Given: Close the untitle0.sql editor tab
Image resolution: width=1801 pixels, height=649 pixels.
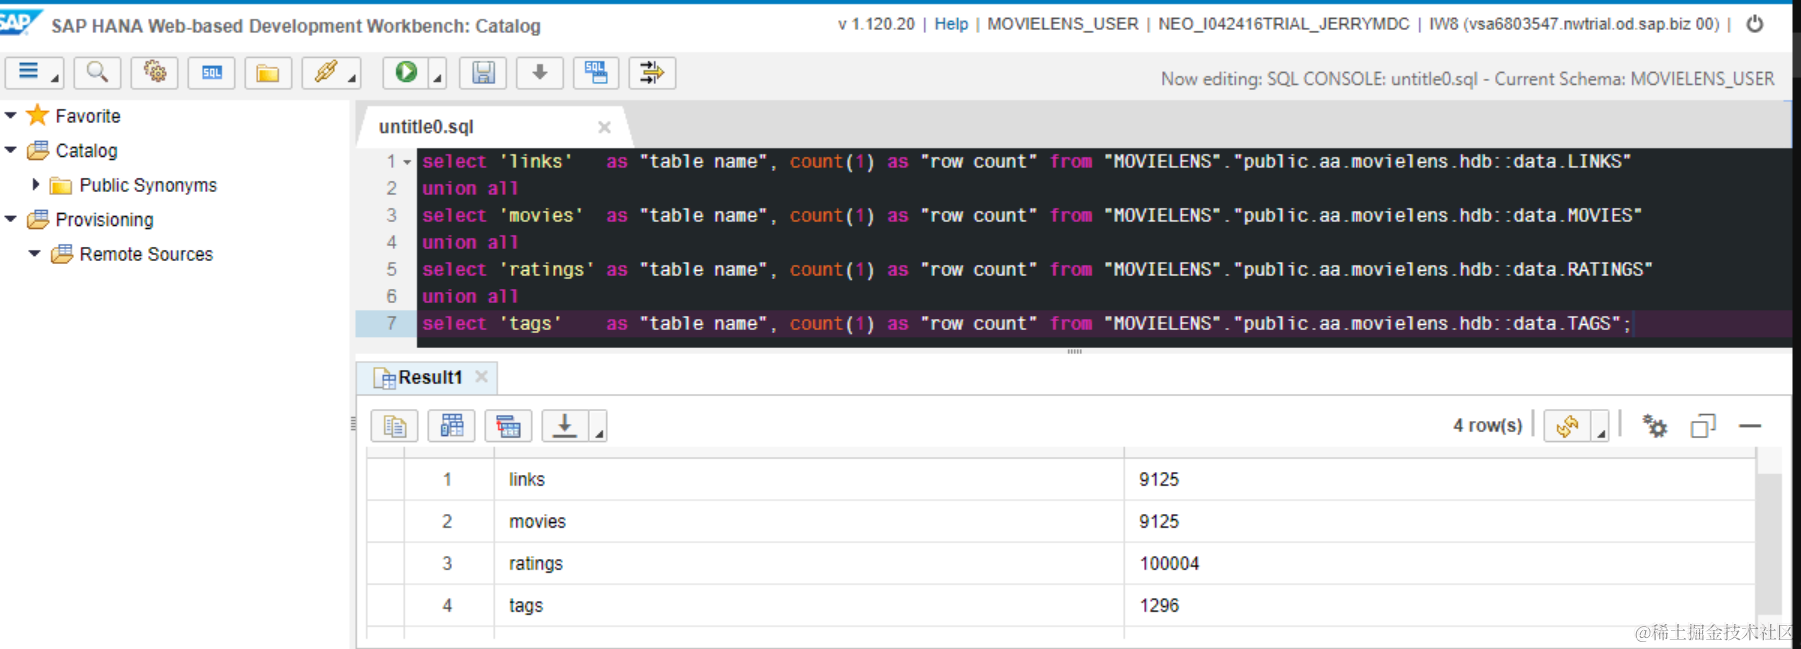Looking at the screenshot, I should 604,127.
